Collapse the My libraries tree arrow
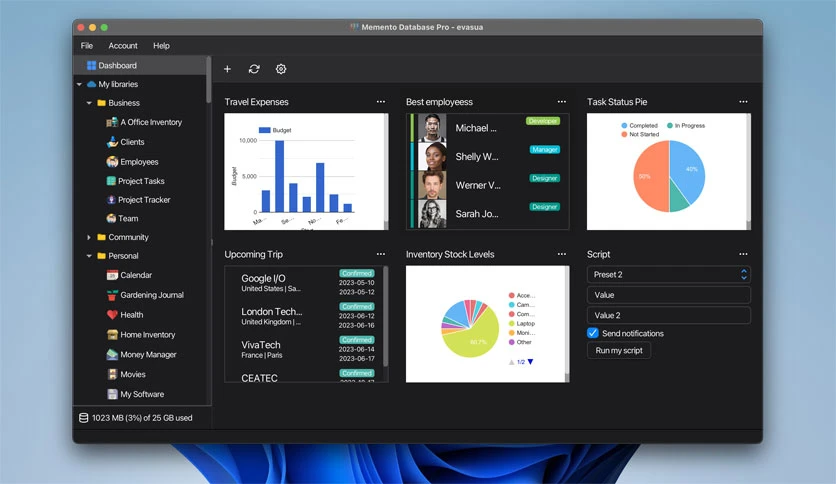836x484 pixels. coord(79,84)
